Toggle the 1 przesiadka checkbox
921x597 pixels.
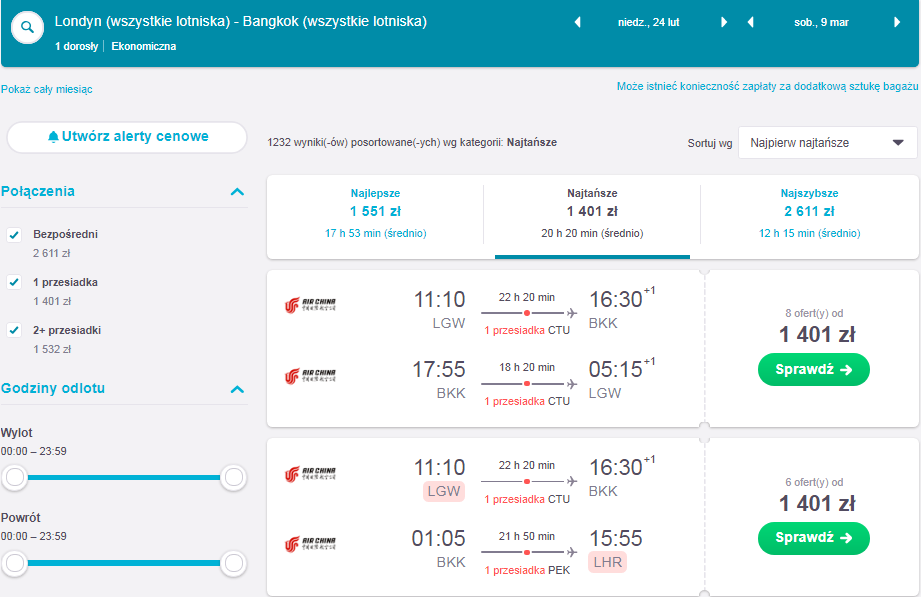pyautogui.click(x=14, y=283)
